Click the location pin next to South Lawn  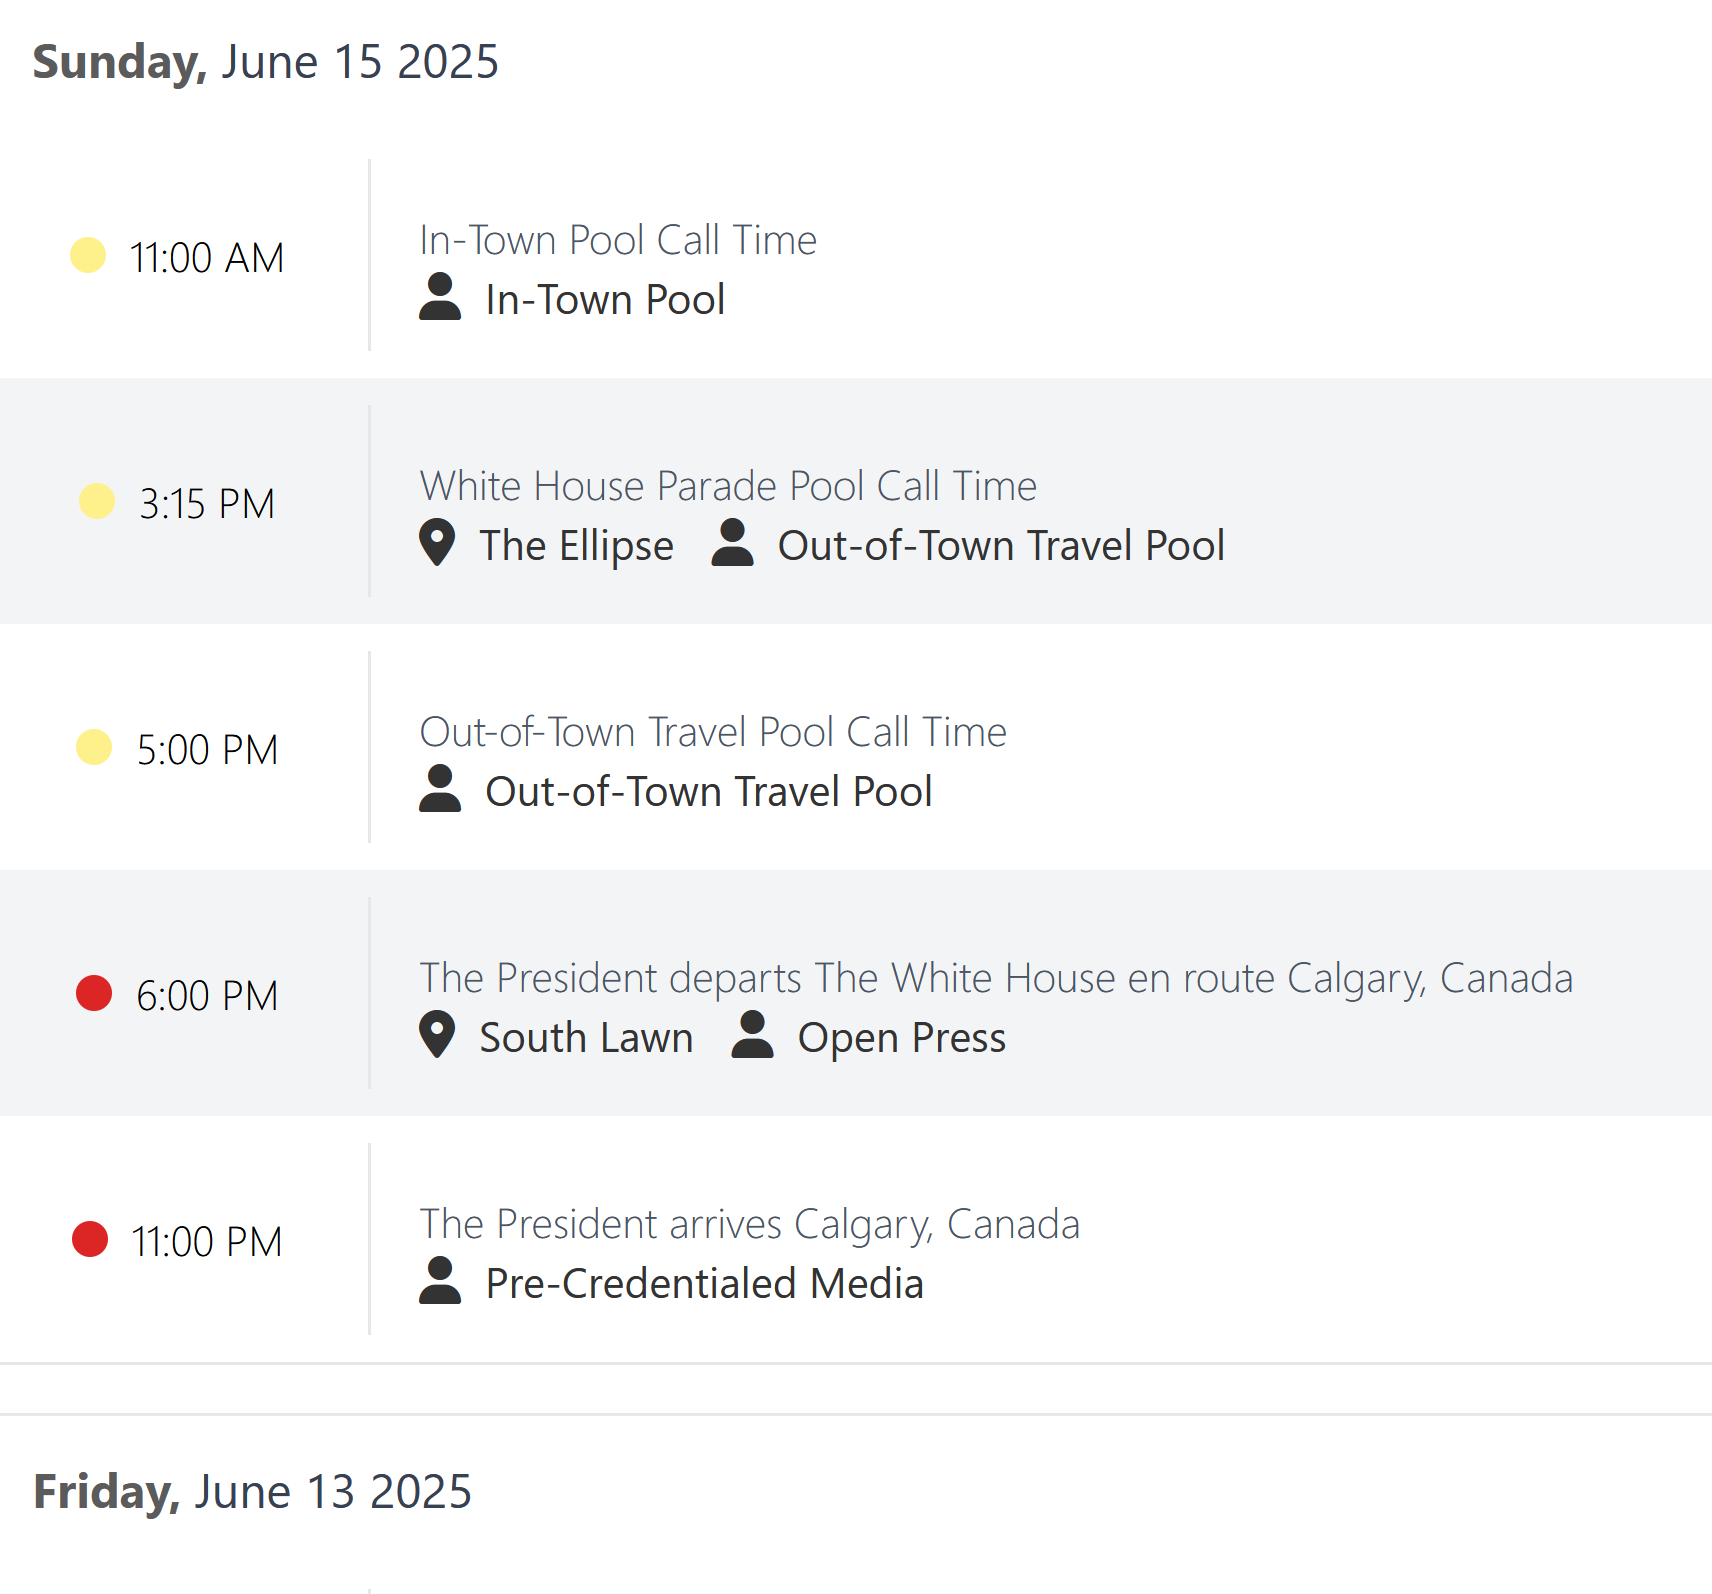[x=437, y=1035]
